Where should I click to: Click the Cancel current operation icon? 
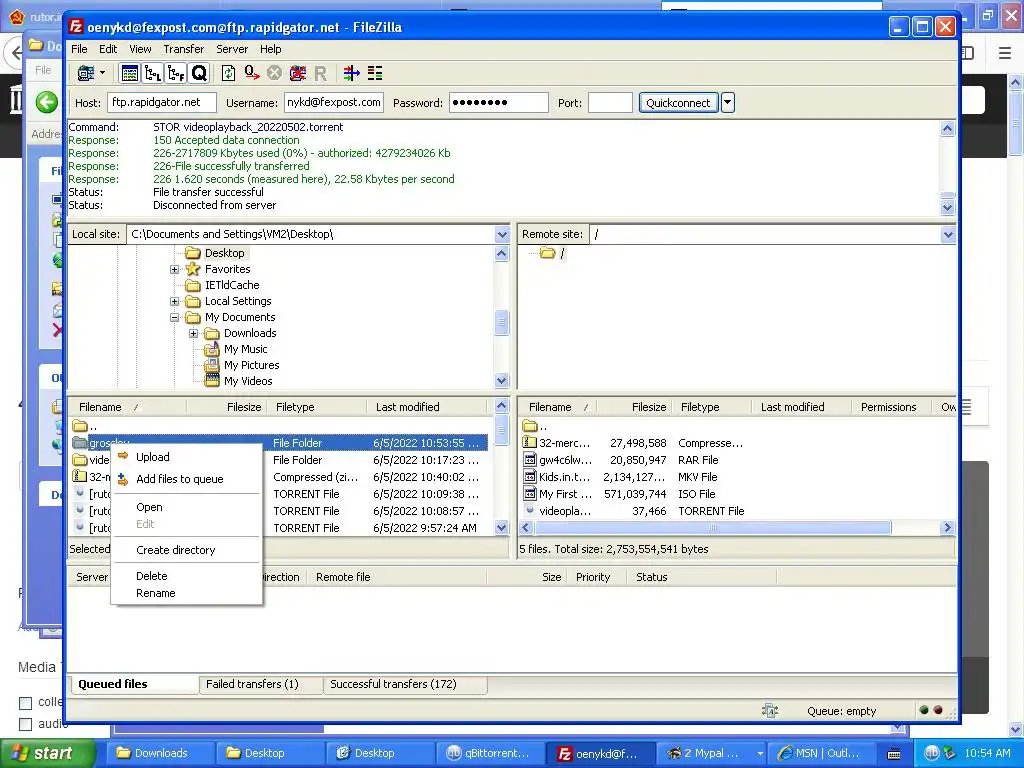274,73
